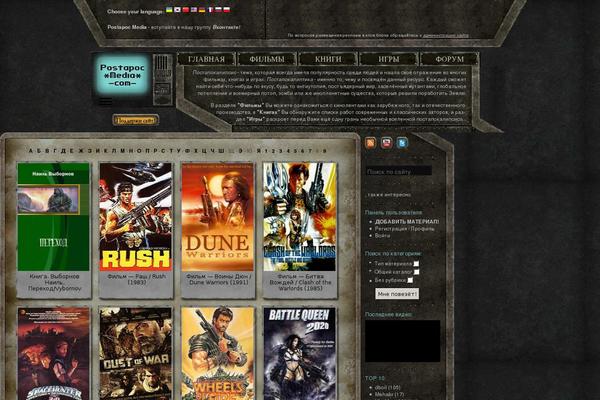This screenshot has height=400, width=600.
Task: Open the Battle Queen 2020 poster
Action: coord(300,354)
